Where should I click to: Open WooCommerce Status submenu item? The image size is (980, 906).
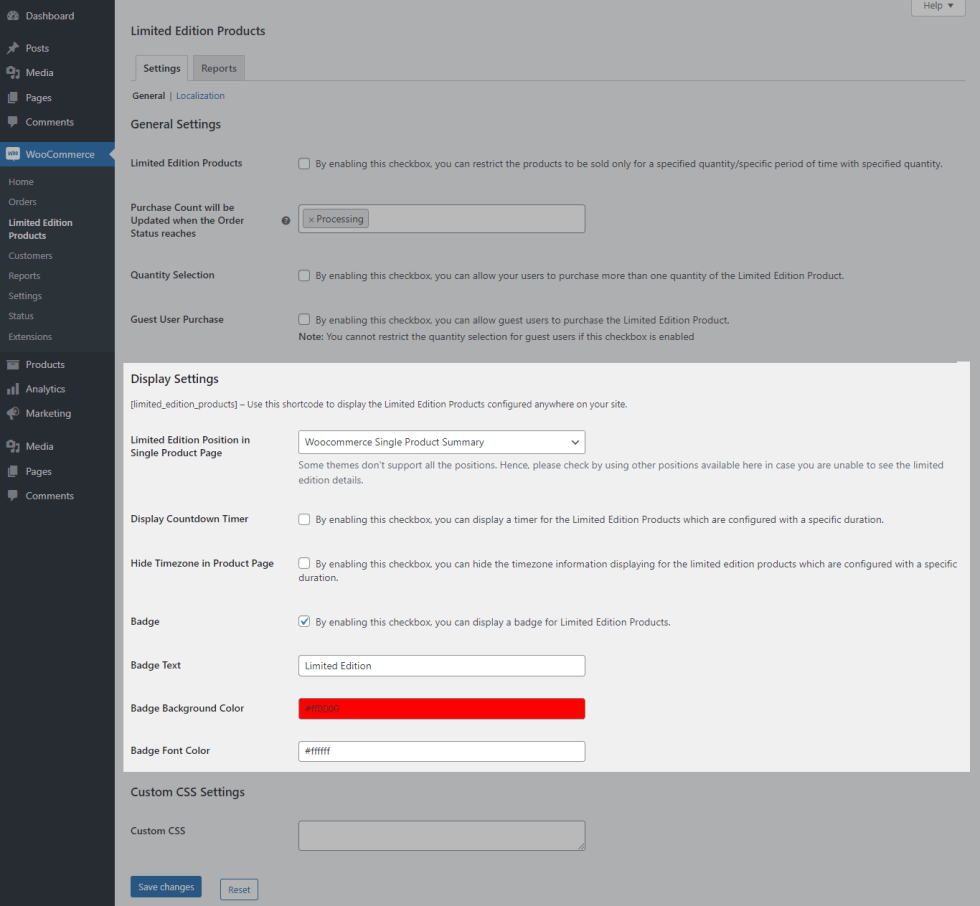click(21, 316)
